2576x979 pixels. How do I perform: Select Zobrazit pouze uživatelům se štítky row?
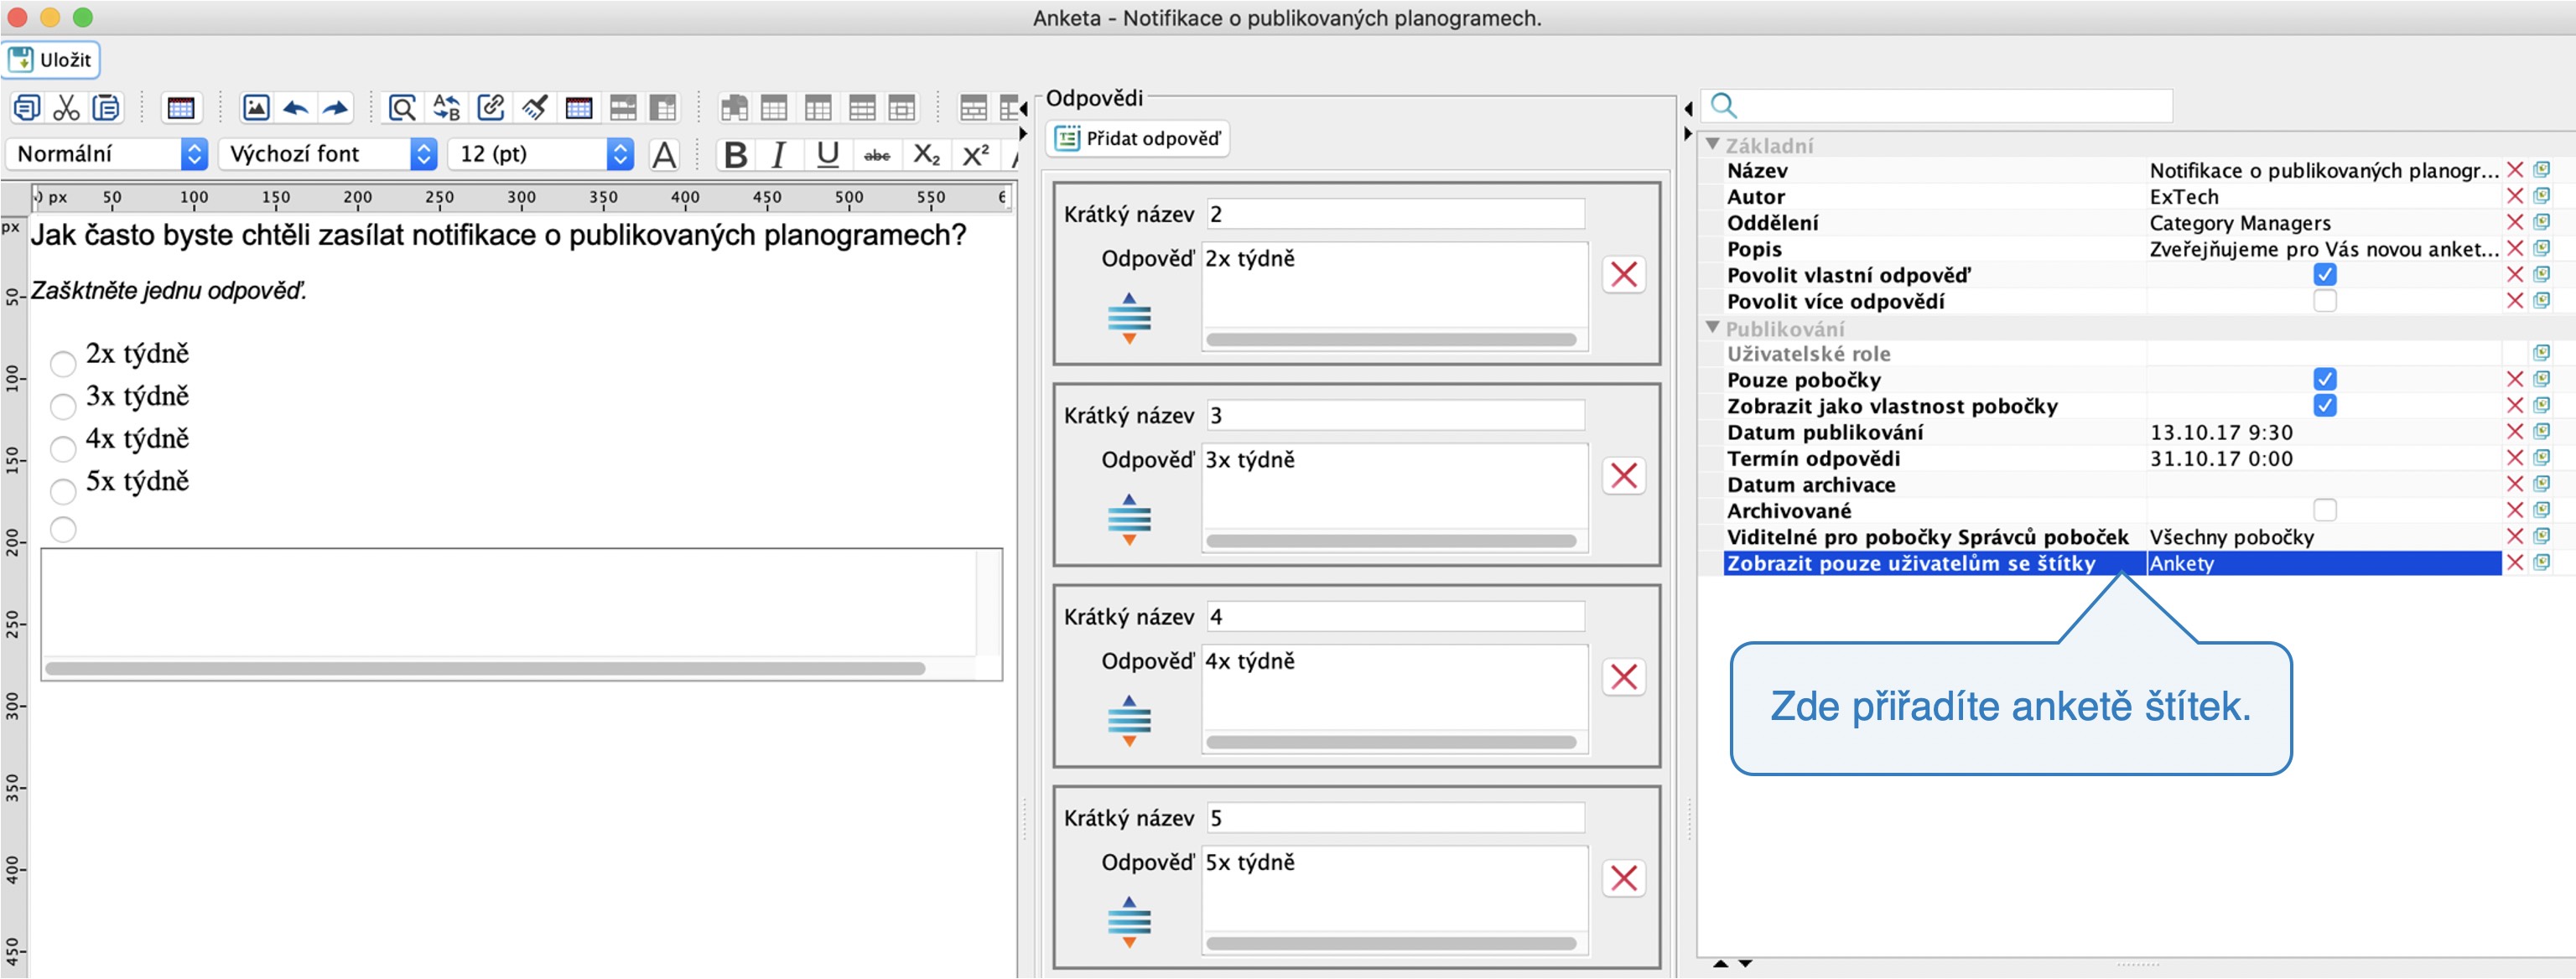2112,563
